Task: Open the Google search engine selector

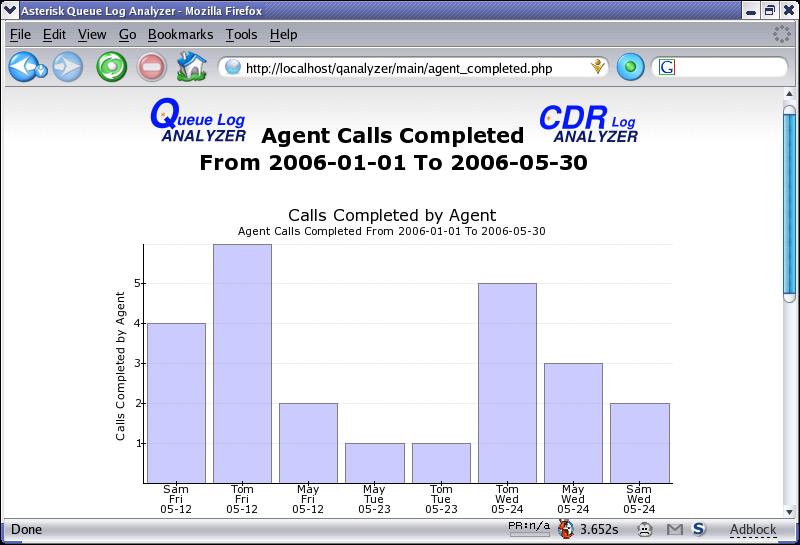Action: click(x=666, y=68)
